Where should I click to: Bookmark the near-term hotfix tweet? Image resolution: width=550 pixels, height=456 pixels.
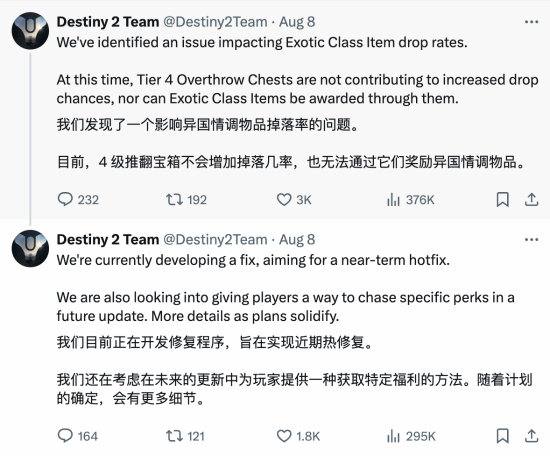tap(502, 436)
